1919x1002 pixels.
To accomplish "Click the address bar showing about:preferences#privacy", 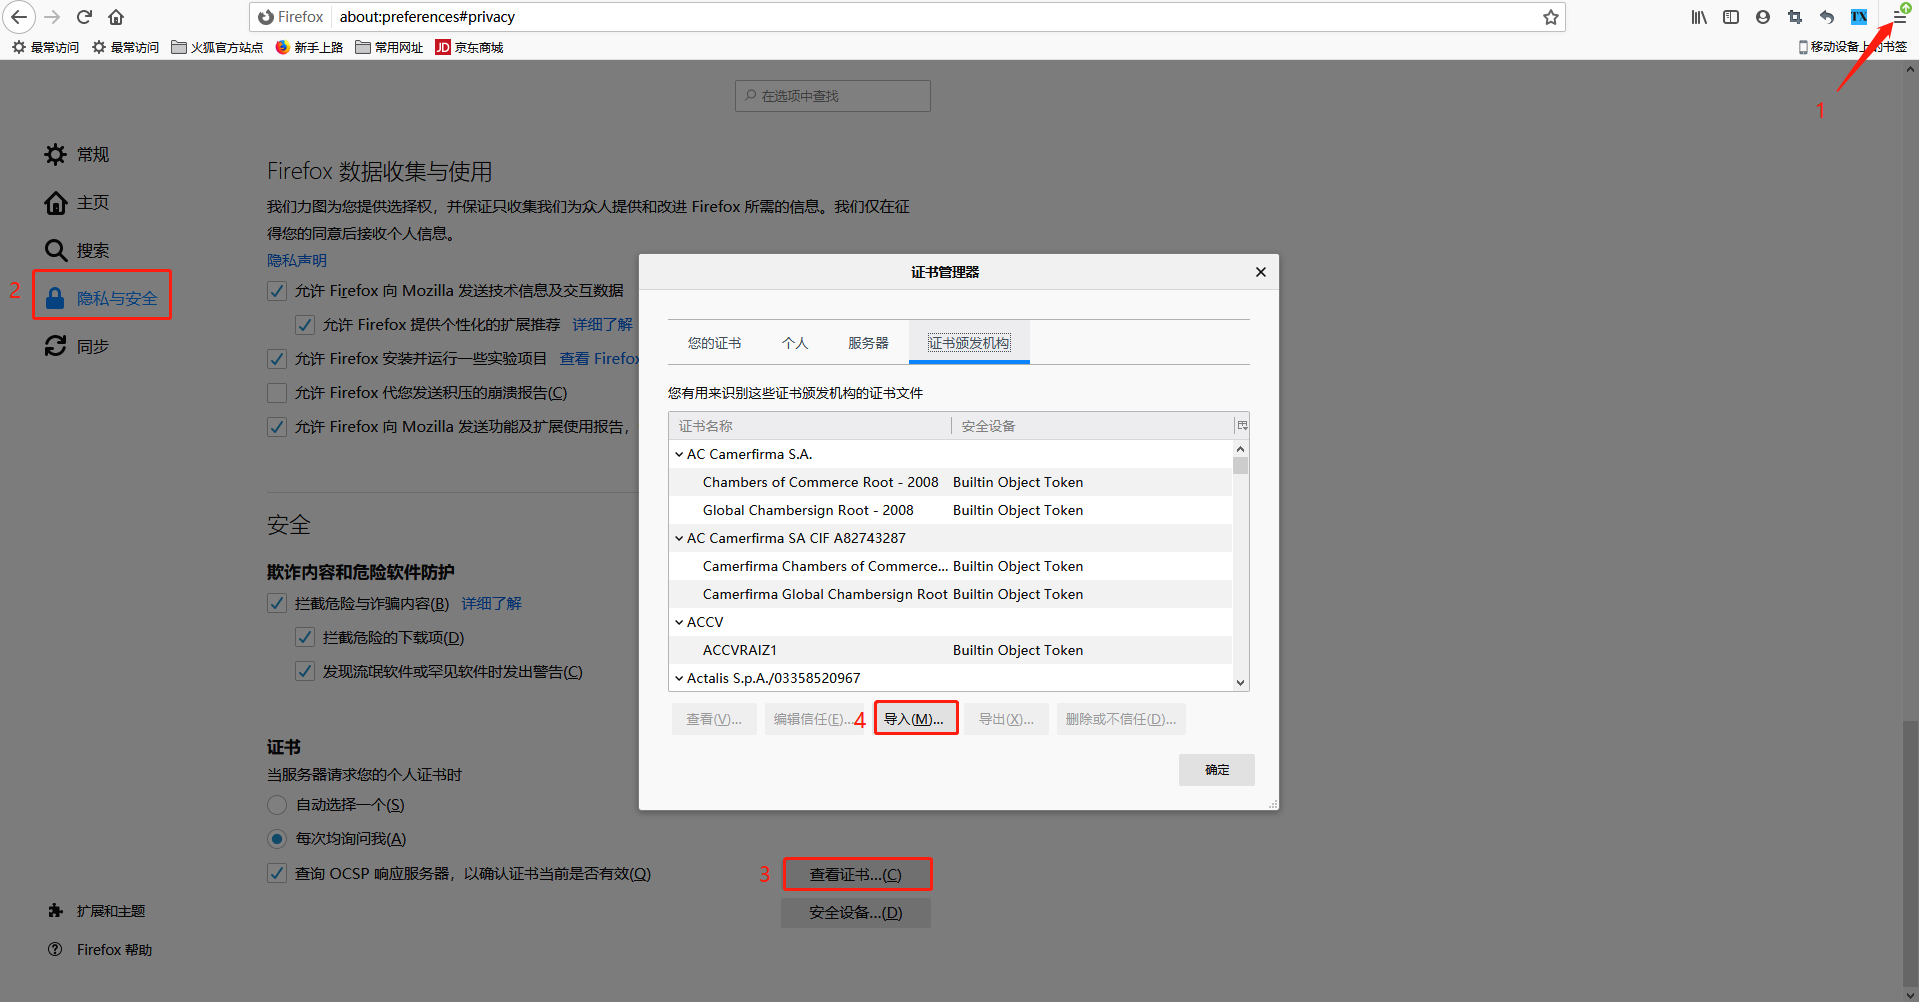I will [x=908, y=17].
